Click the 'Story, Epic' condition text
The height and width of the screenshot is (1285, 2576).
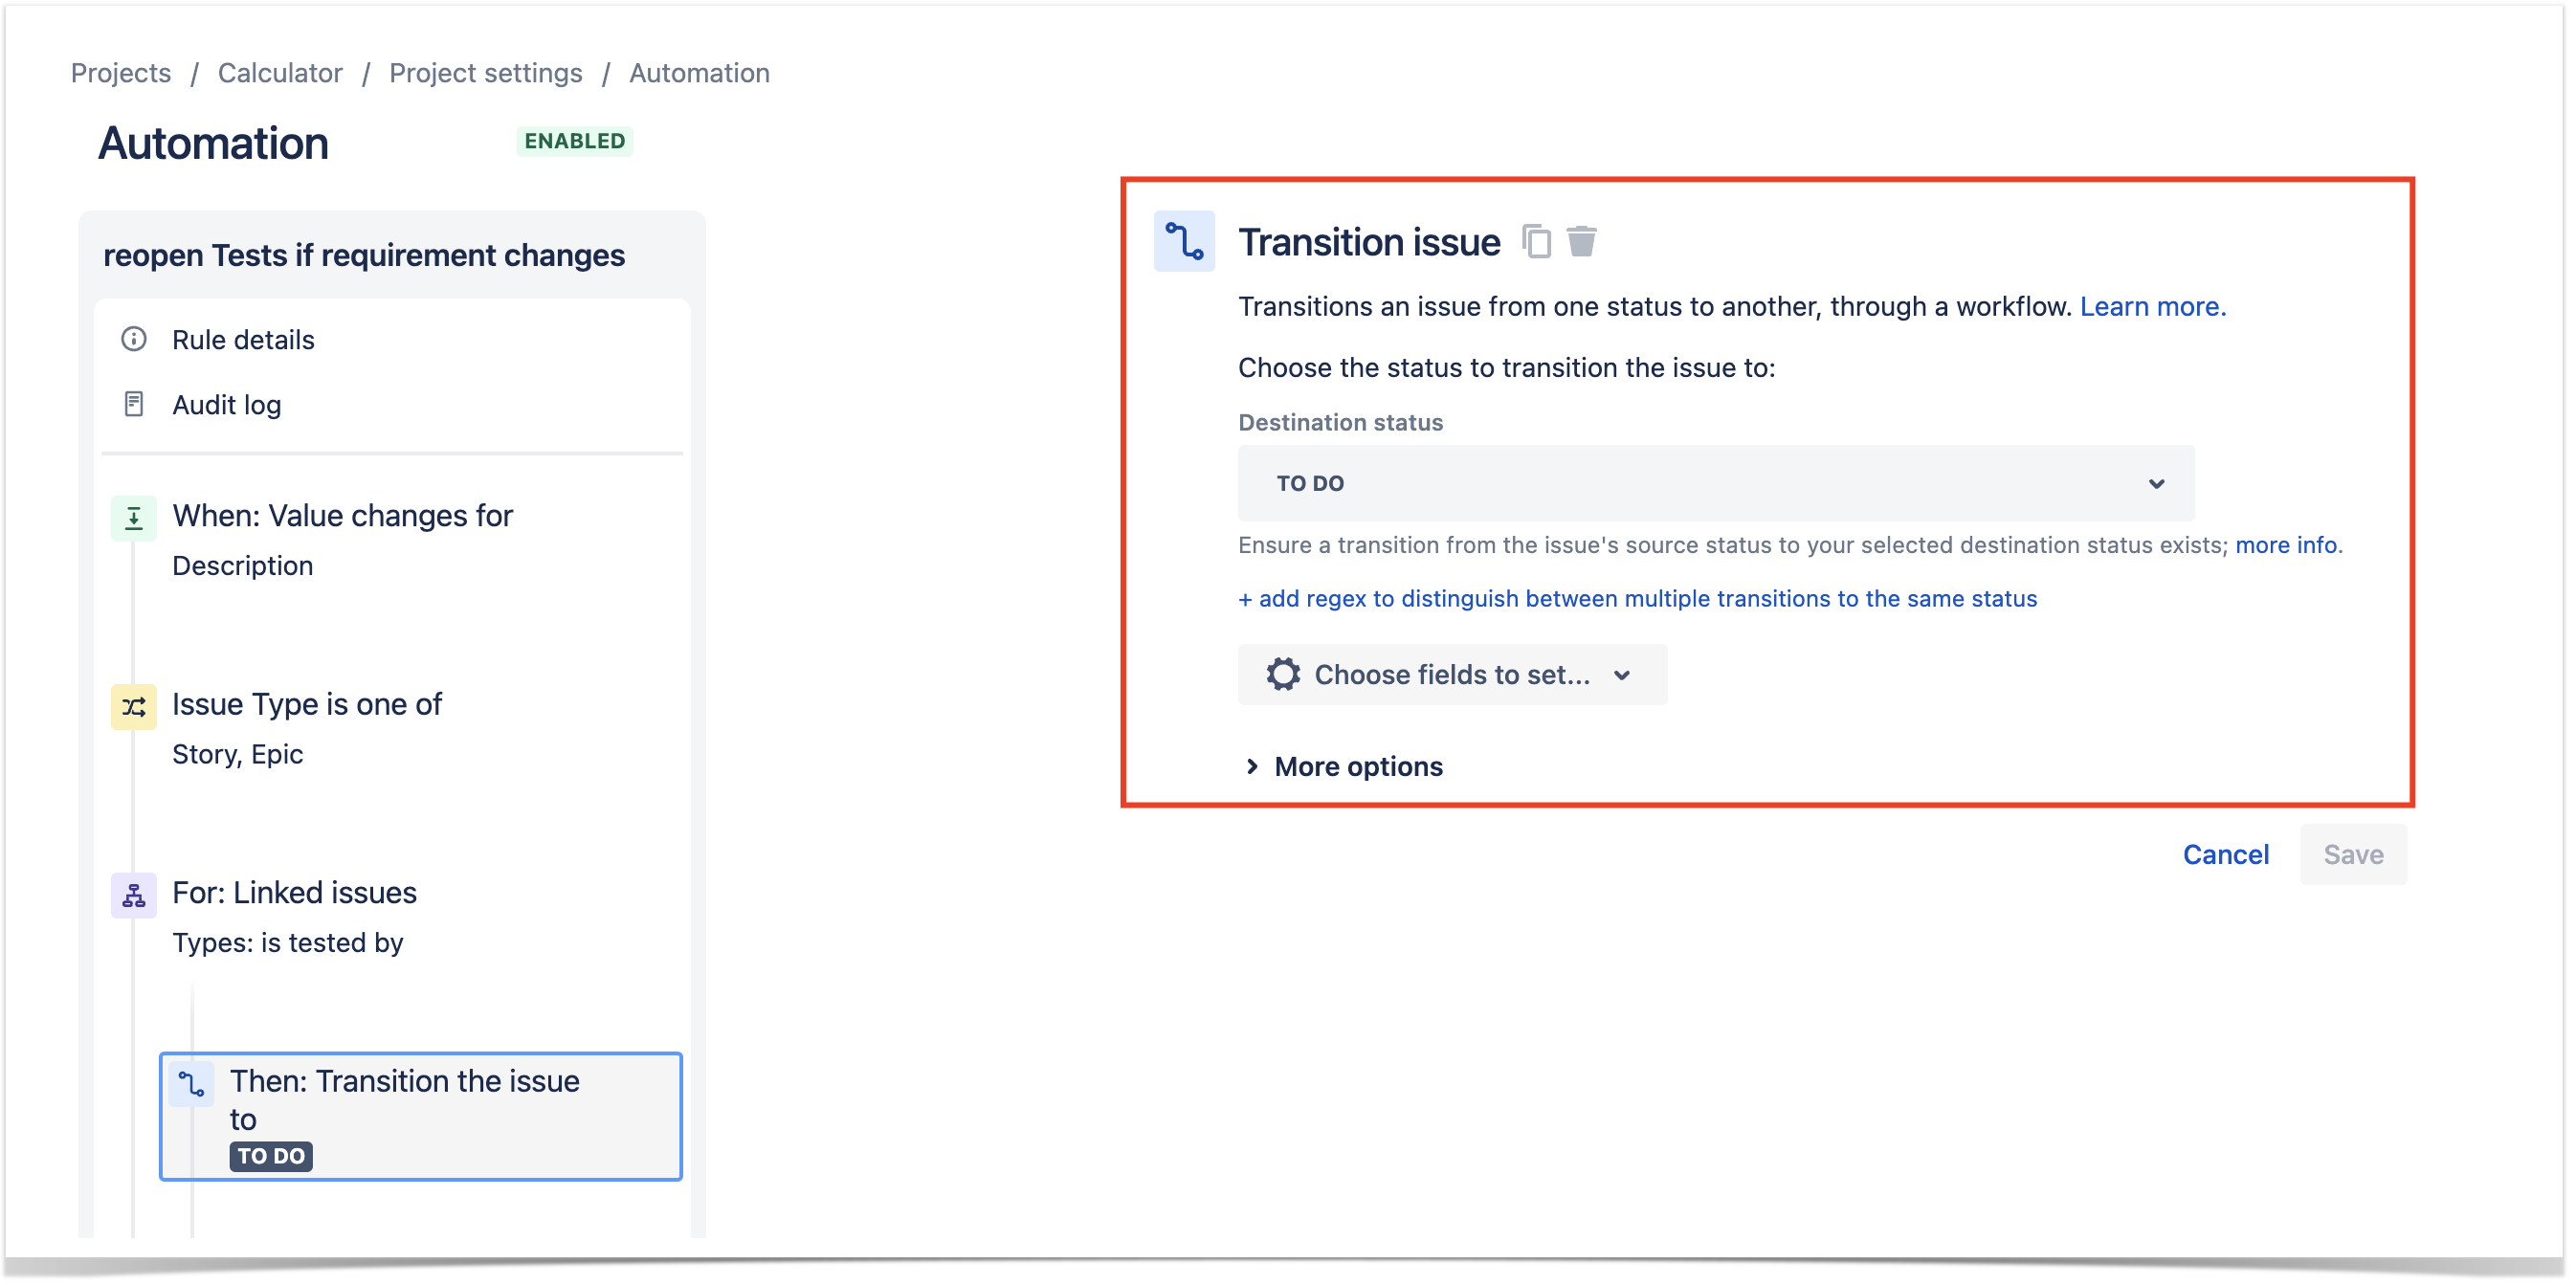click(x=238, y=755)
